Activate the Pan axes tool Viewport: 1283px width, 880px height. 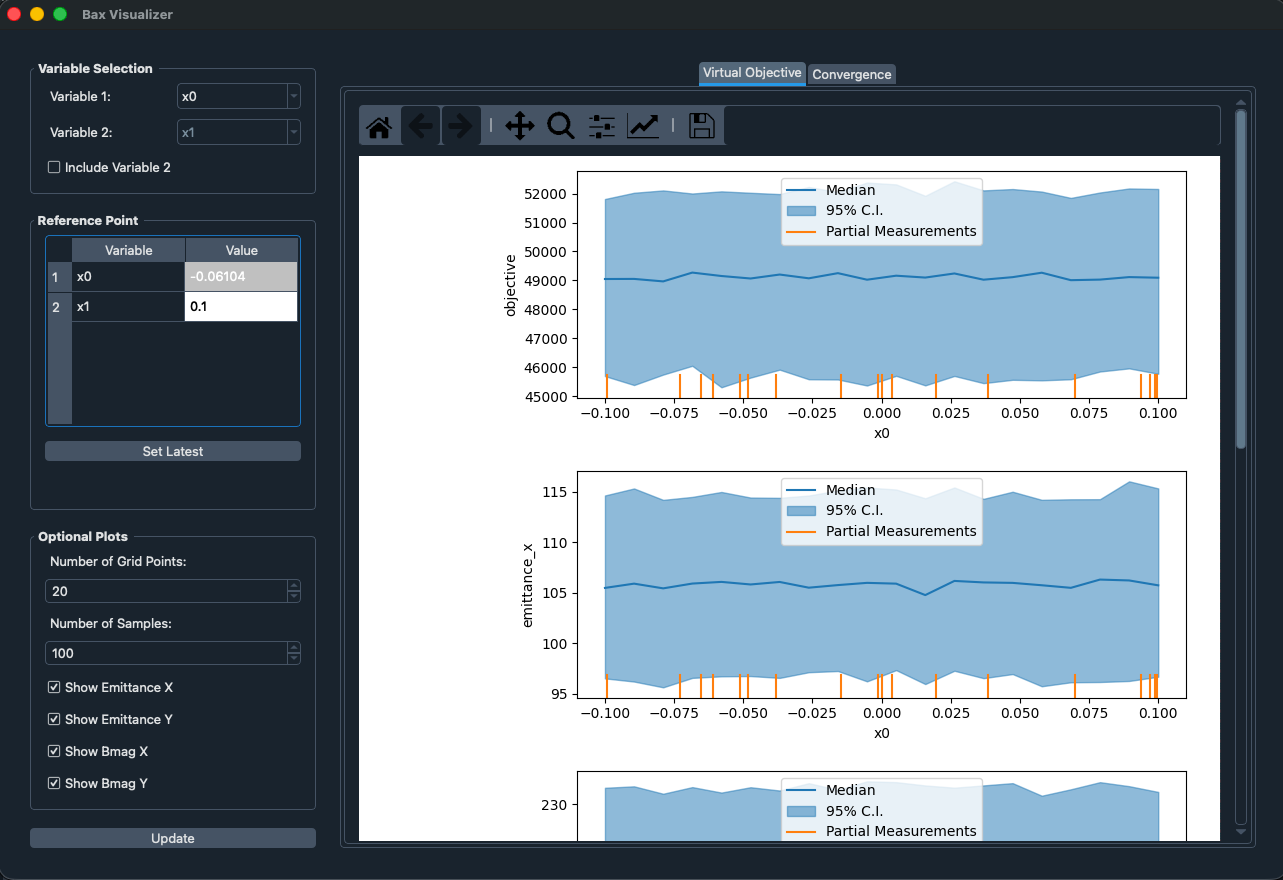tap(520, 126)
